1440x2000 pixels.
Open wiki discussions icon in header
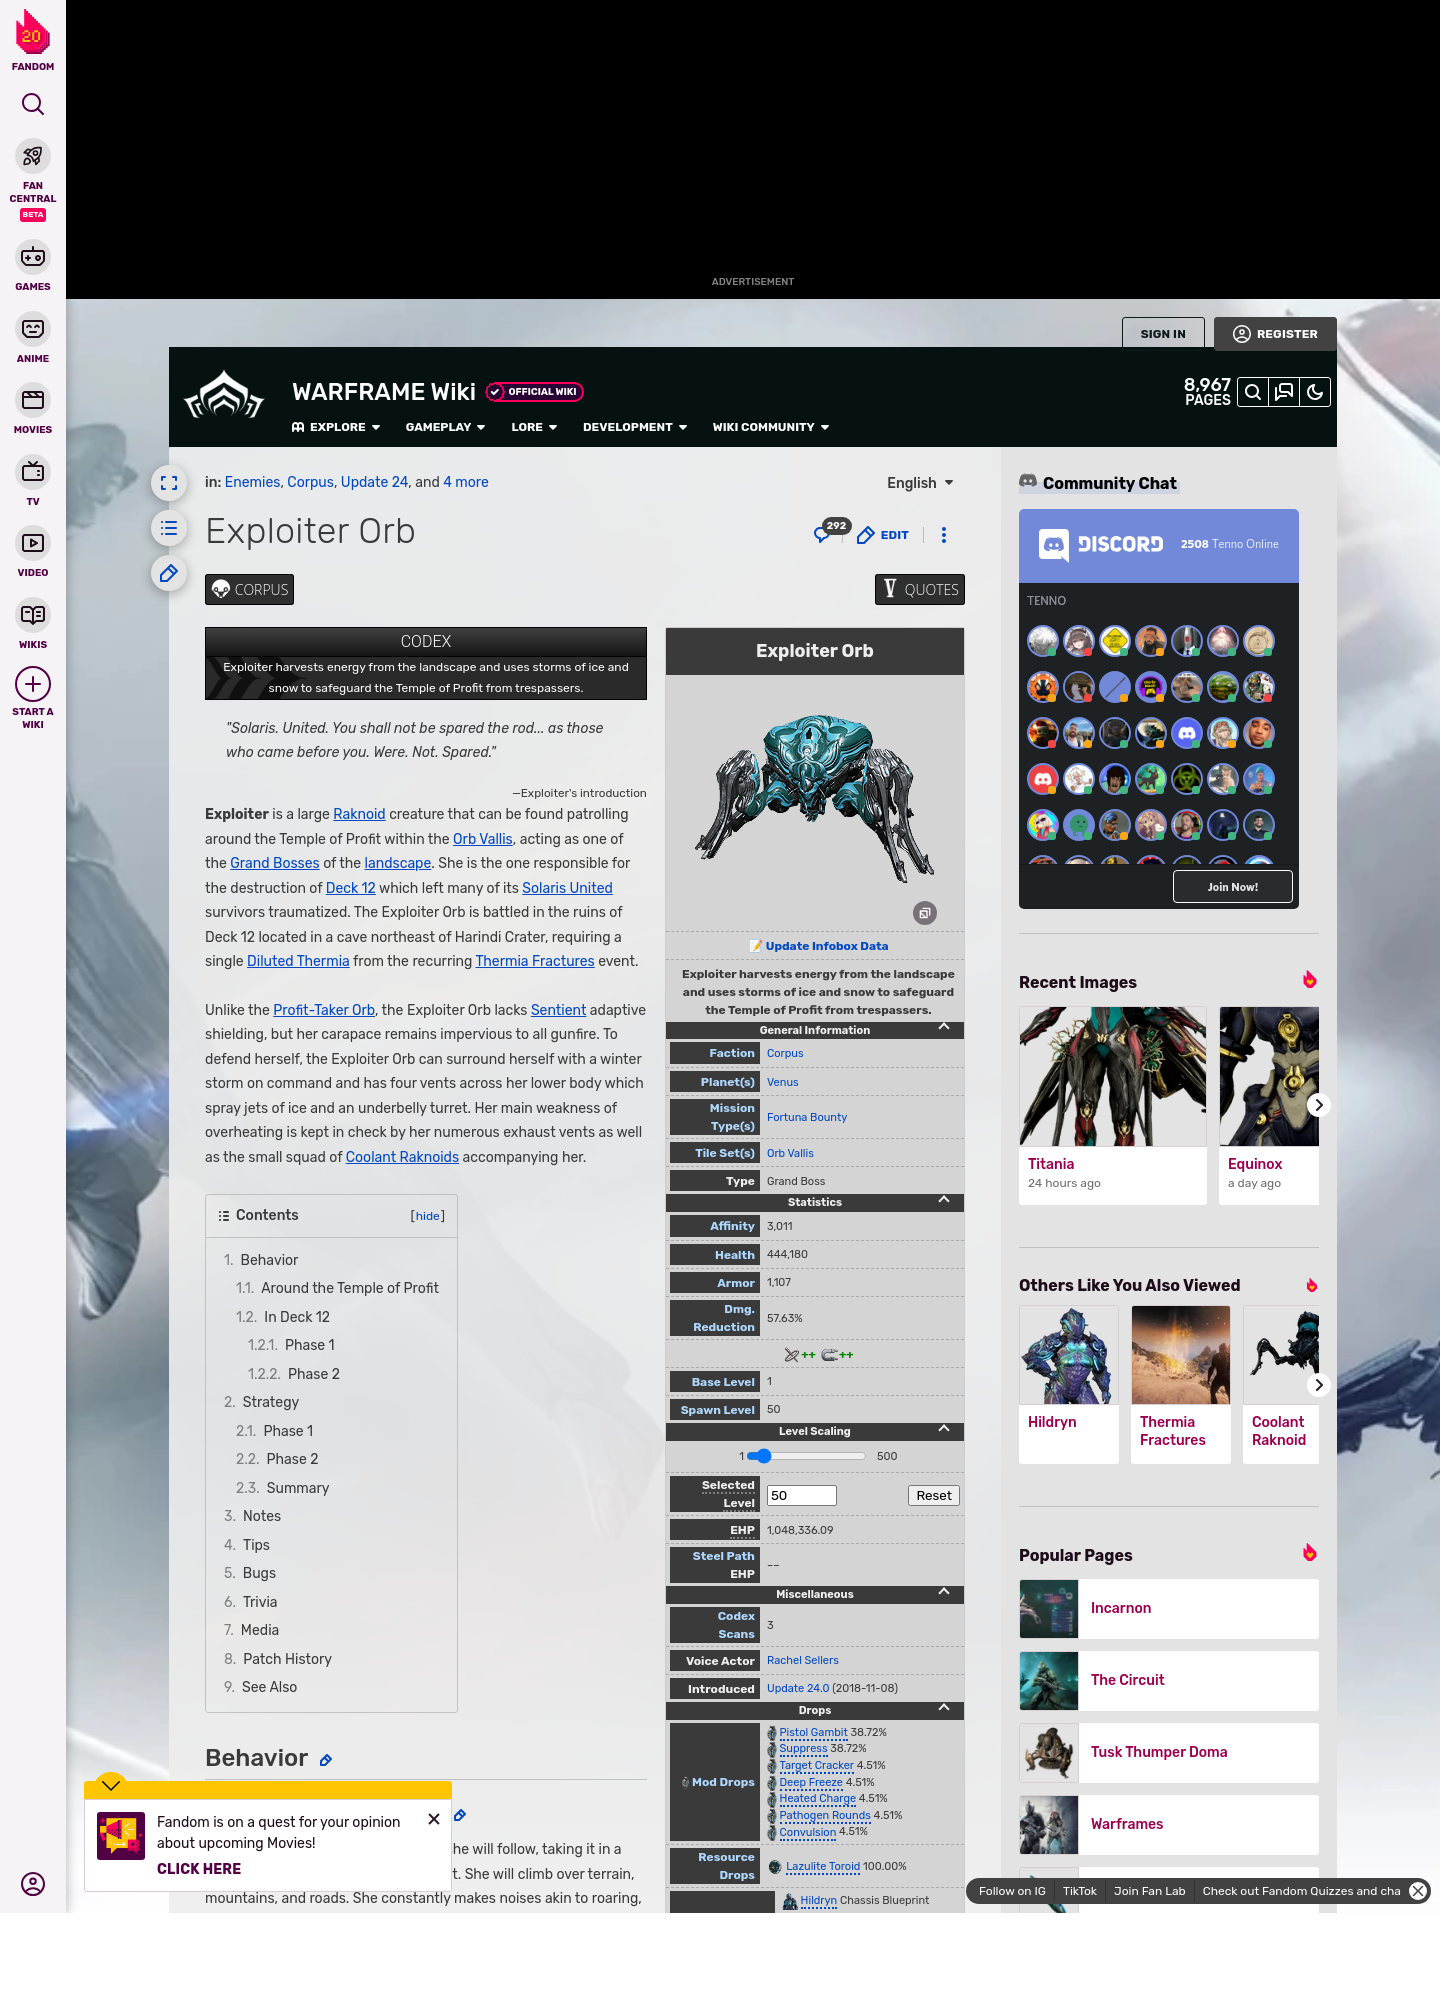click(1284, 392)
